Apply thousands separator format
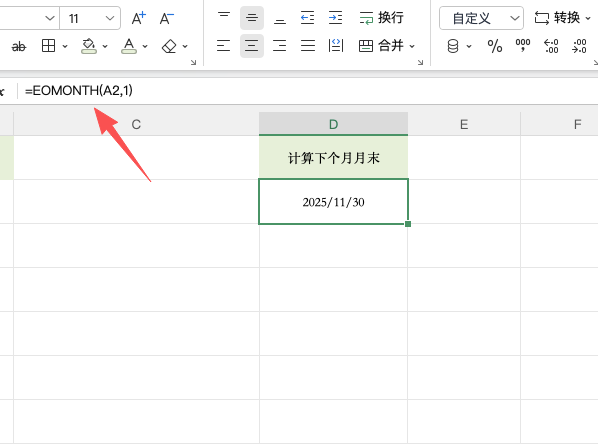 point(523,46)
